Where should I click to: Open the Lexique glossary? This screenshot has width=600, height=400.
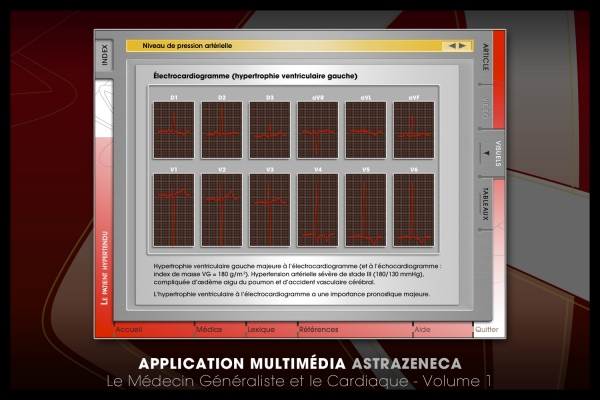pos(260,328)
